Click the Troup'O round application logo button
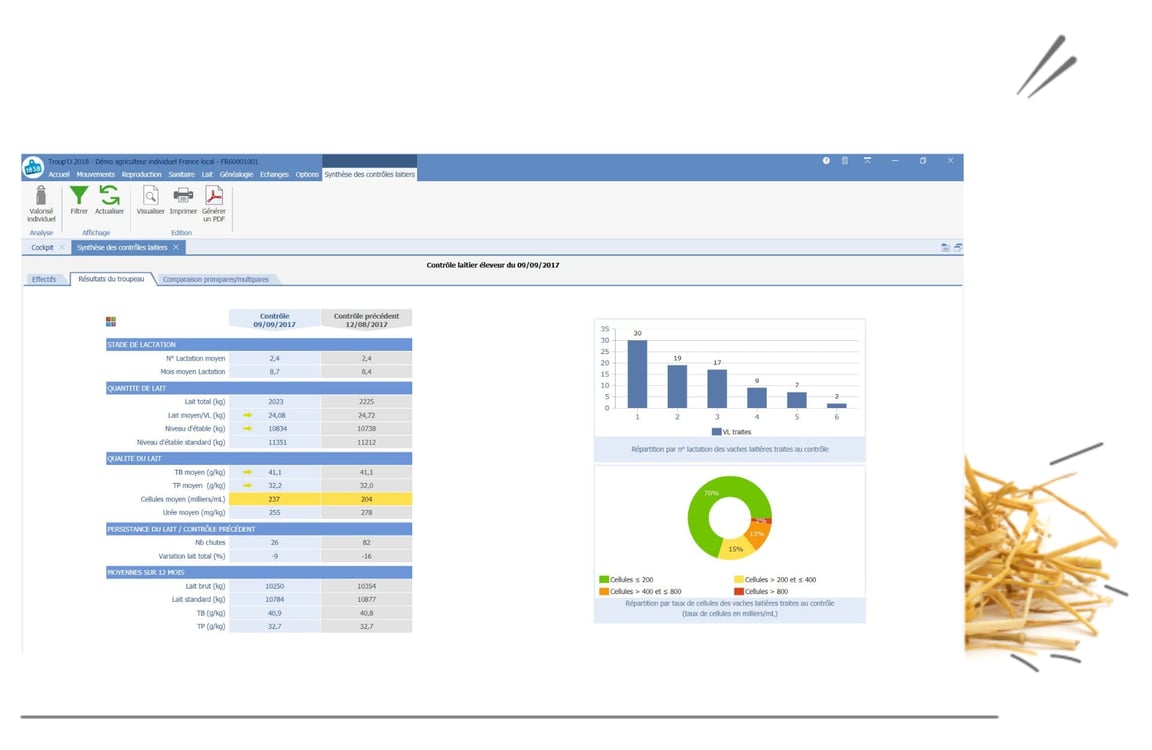1152x750 pixels. (33, 168)
